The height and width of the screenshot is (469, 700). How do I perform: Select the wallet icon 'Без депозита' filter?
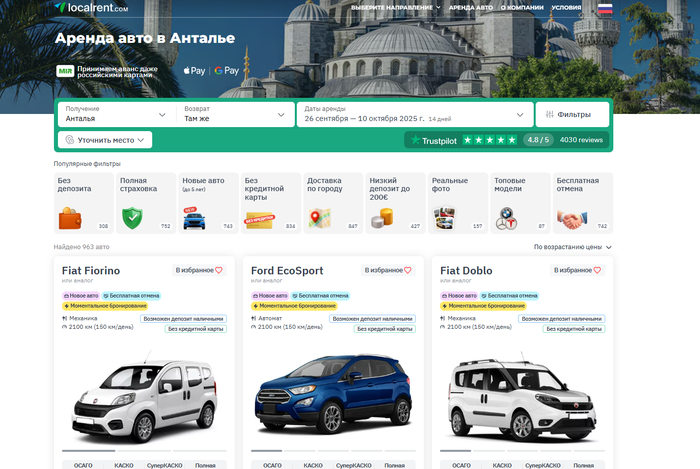[x=83, y=202]
